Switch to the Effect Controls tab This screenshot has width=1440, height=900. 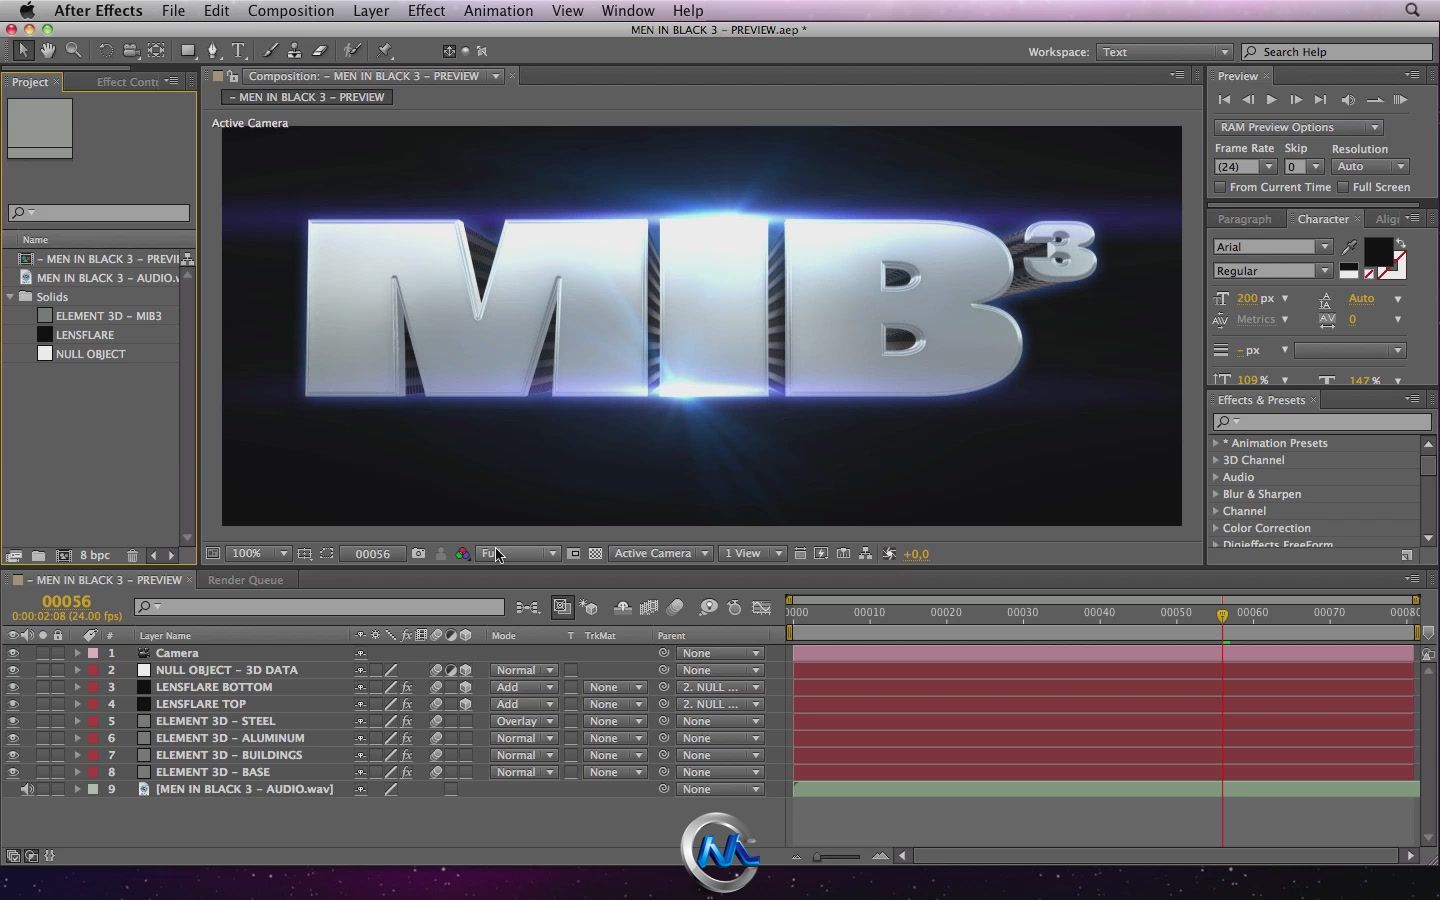tap(127, 82)
